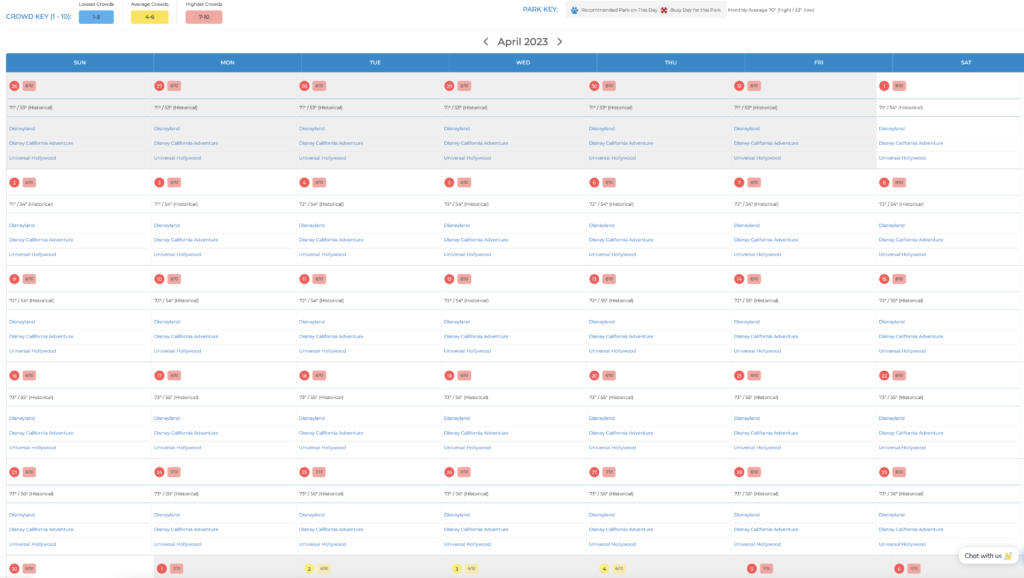Select the April 30 date circle
Screen dimensions: 1024x578
click(x=14, y=569)
